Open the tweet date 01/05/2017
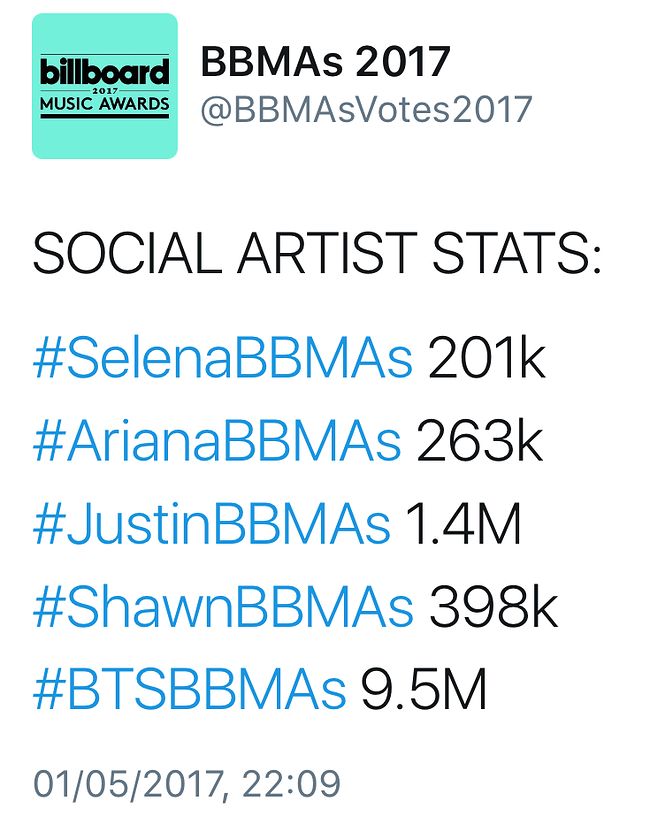This screenshot has width=650, height=824. click(124, 783)
